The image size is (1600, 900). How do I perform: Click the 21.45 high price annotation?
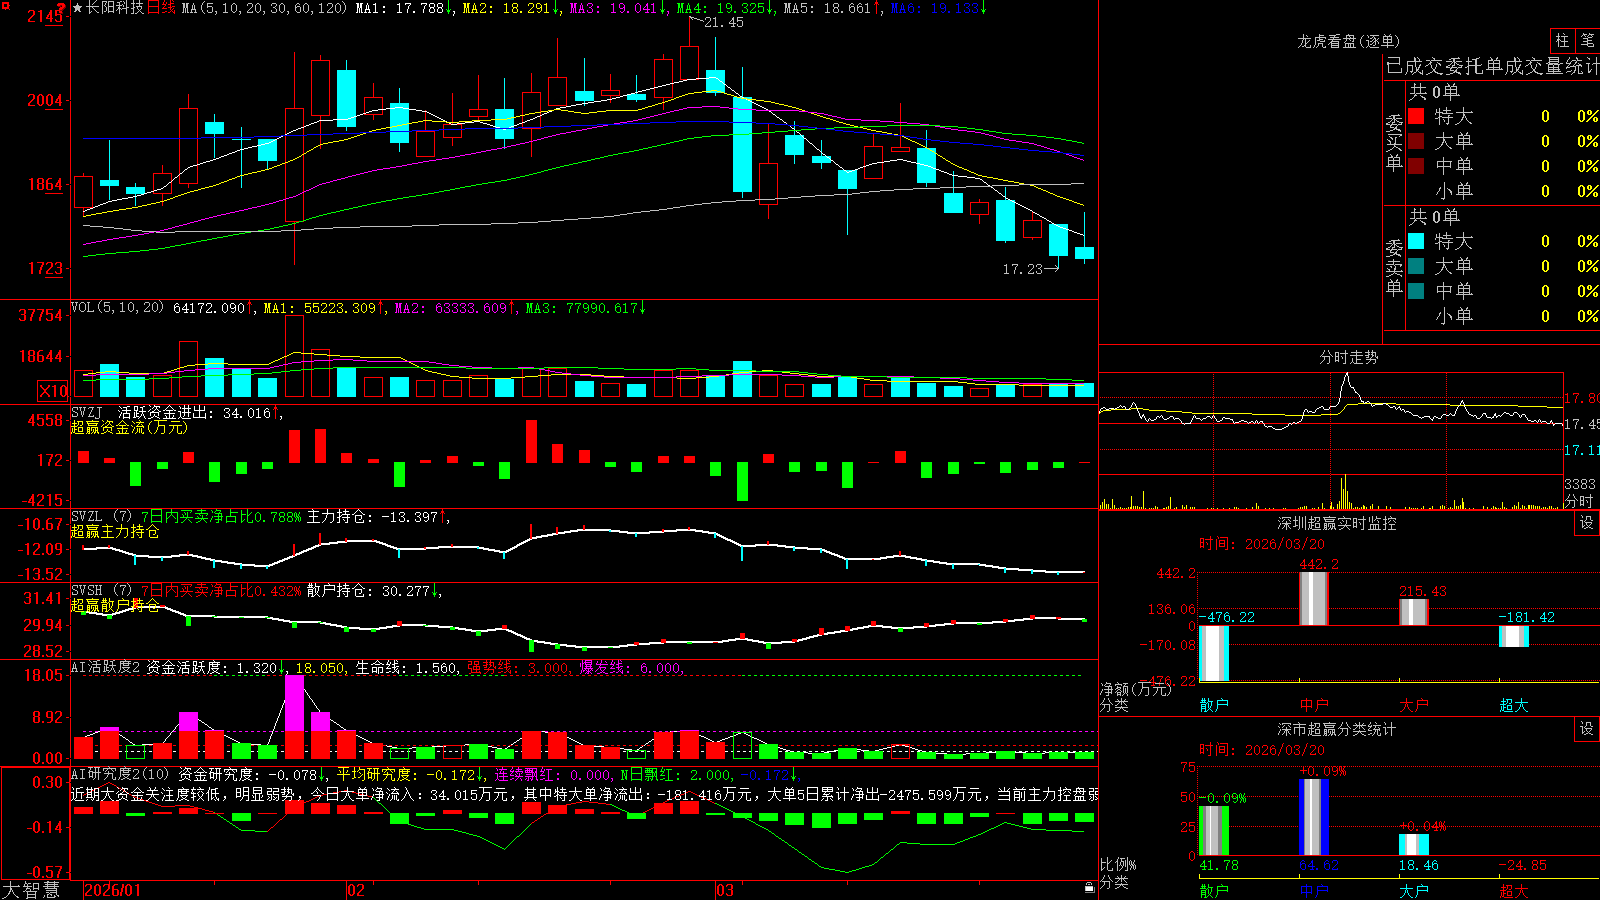(724, 22)
